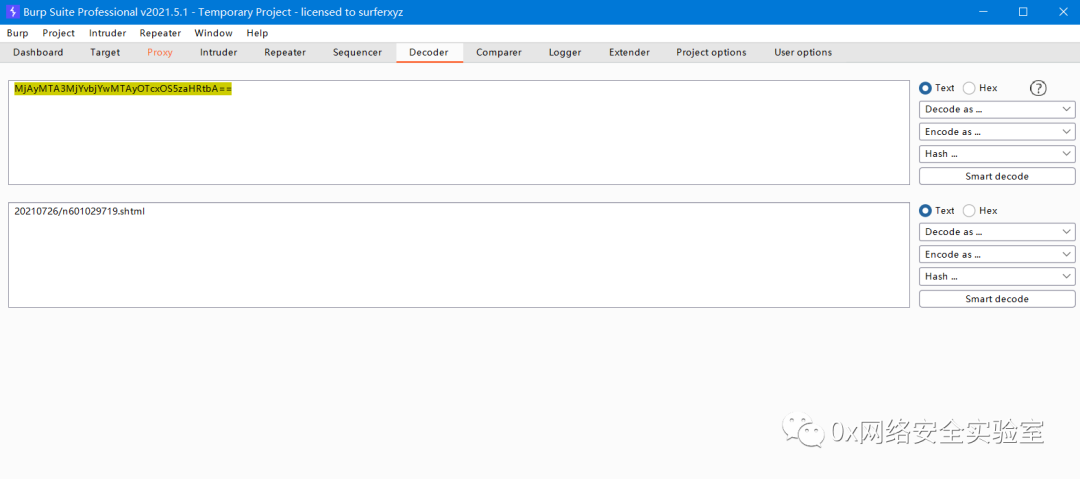Open the Help menu
The width and height of the screenshot is (1080, 479).
pyautogui.click(x=258, y=33)
